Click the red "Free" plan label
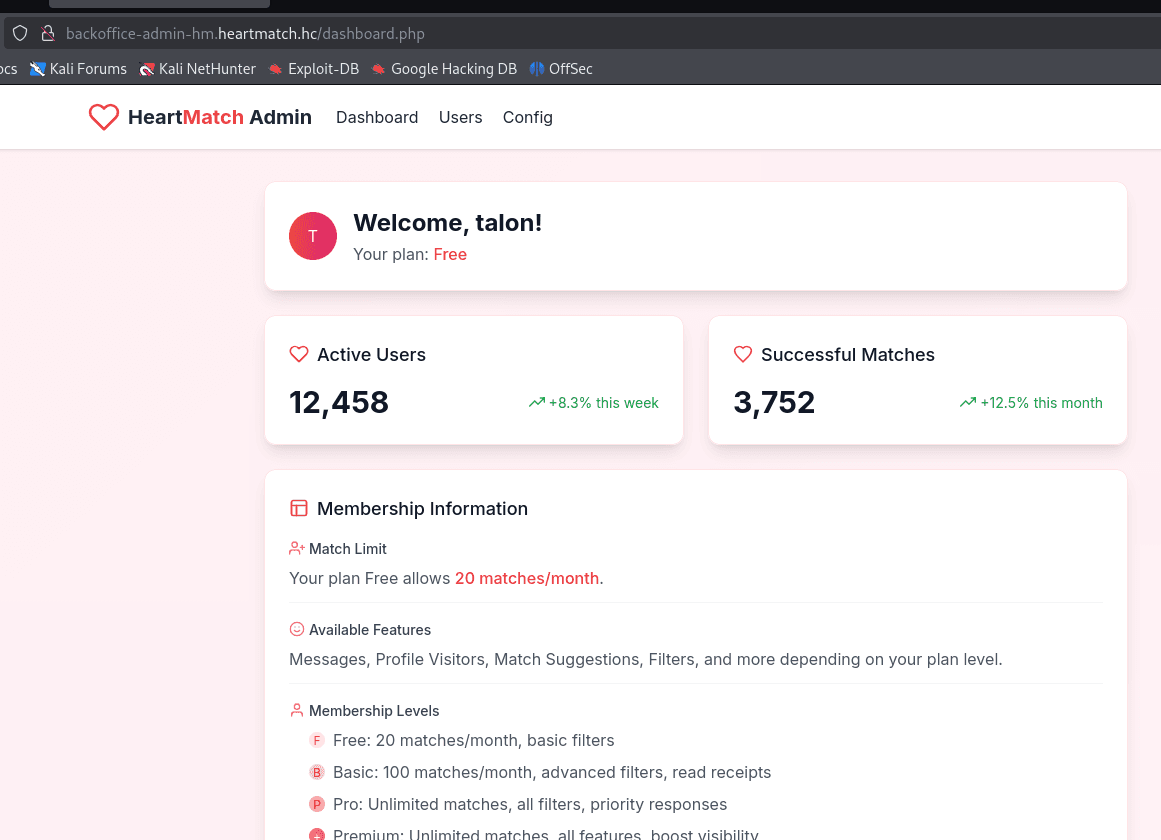This screenshot has height=840, width=1161. coord(450,254)
